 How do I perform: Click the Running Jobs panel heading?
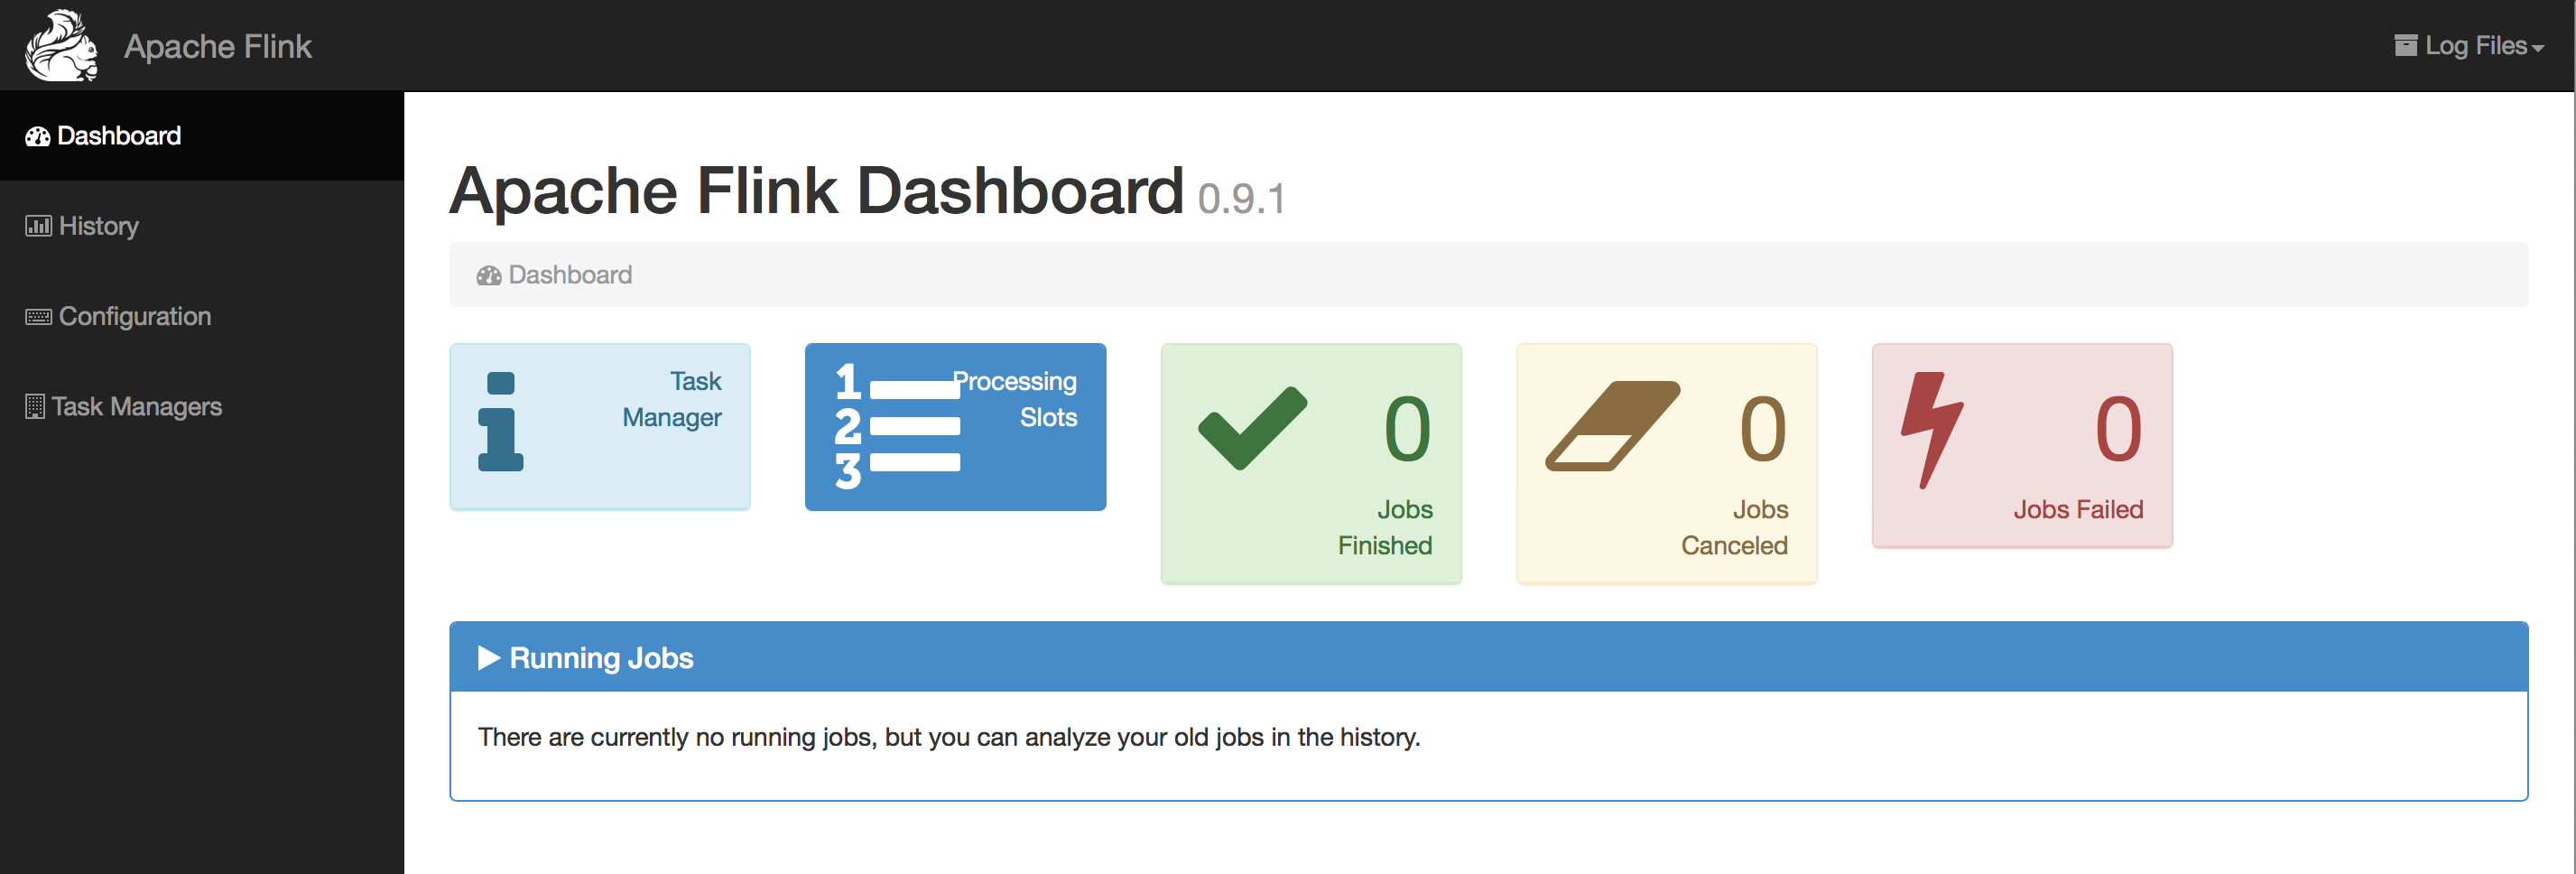tap(1488, 657)
